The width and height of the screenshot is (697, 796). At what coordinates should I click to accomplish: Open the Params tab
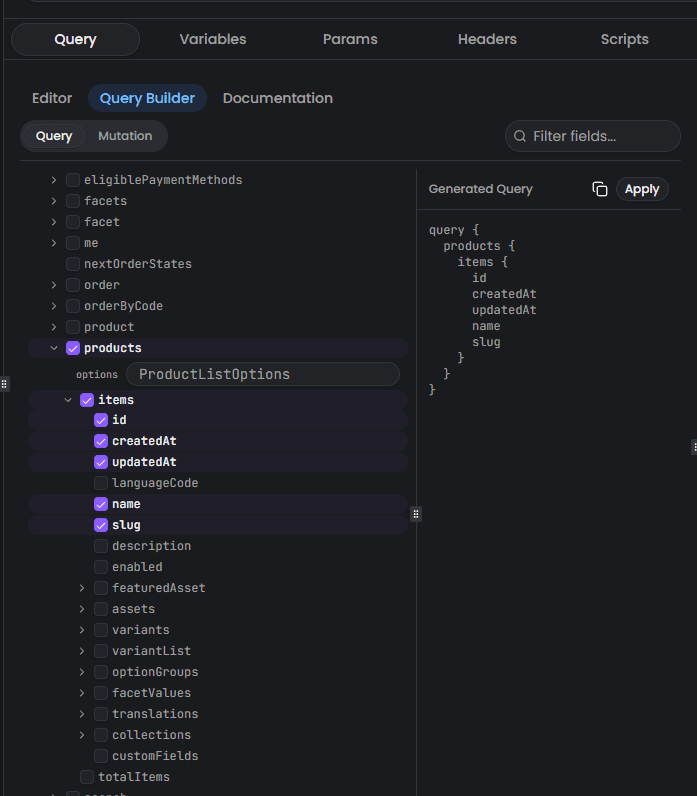350,39
